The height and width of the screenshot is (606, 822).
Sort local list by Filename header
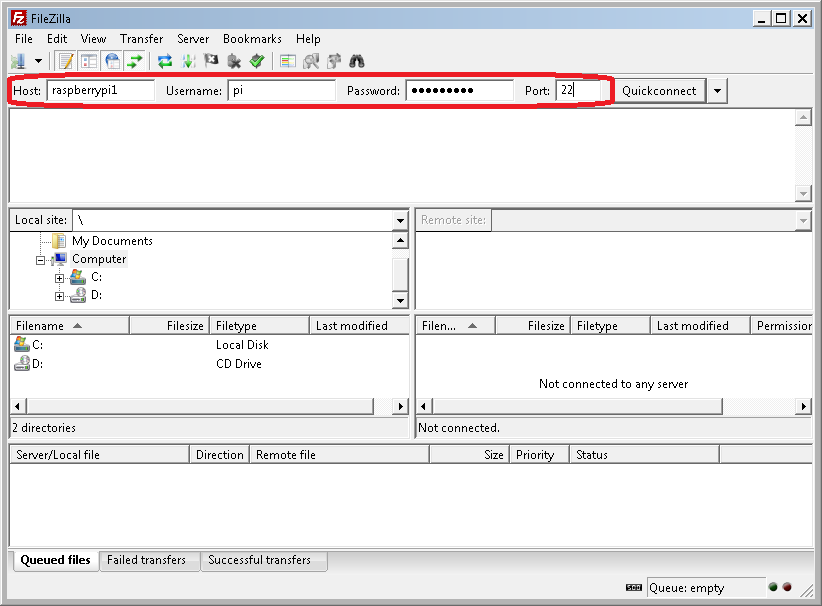click(x=69, y=326)
